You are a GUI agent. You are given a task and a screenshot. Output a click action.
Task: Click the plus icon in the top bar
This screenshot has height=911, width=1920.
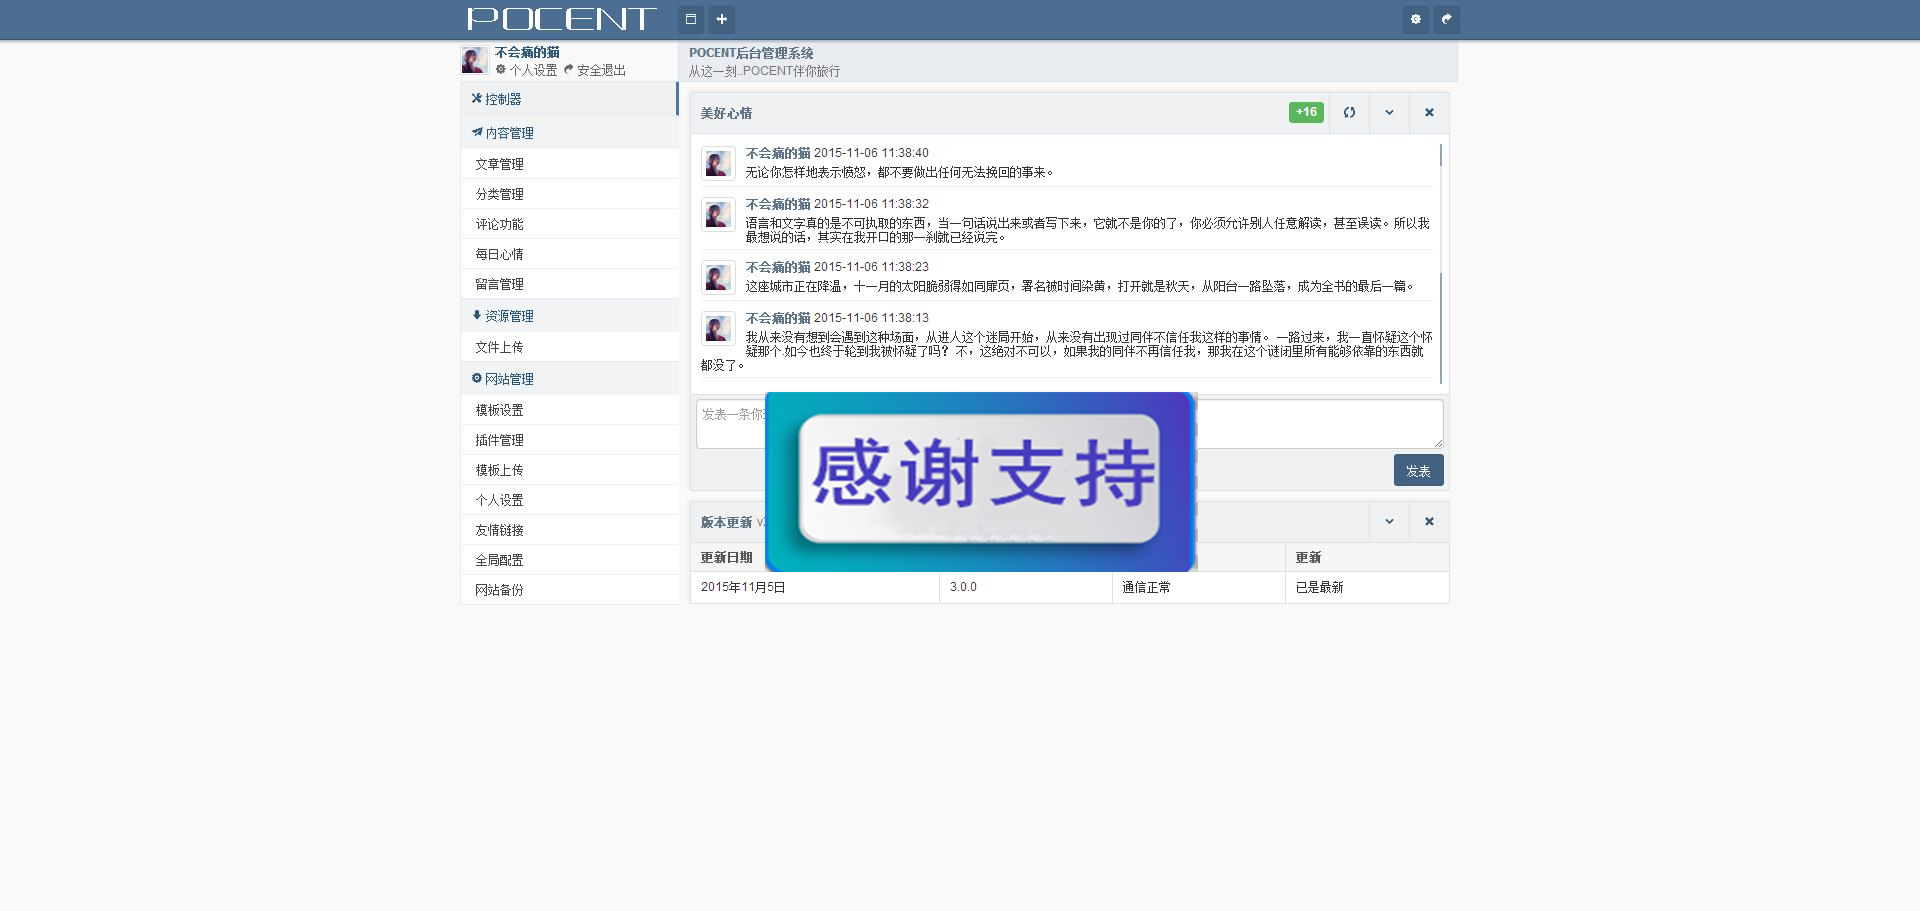pyautogui.click(x=721, y=19)
